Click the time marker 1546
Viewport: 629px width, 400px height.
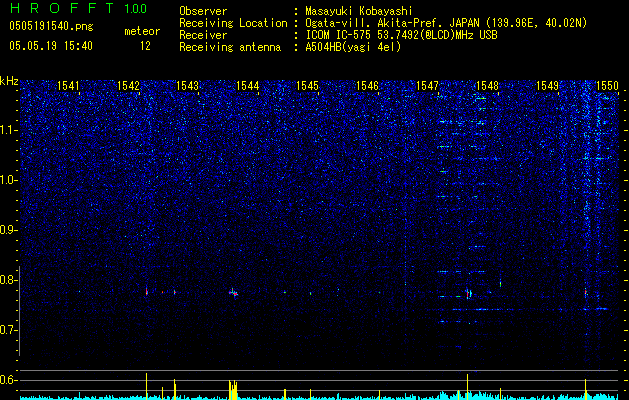(367, 86)
